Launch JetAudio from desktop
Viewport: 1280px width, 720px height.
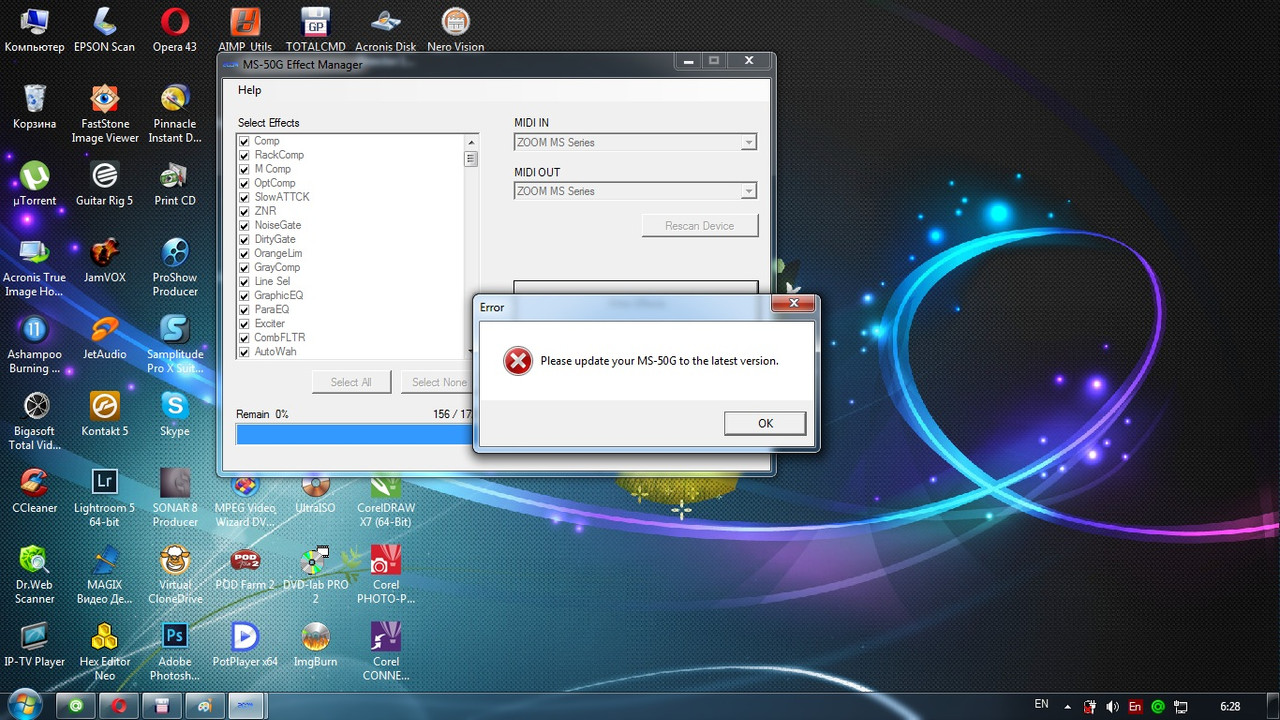tap(104, 337)
